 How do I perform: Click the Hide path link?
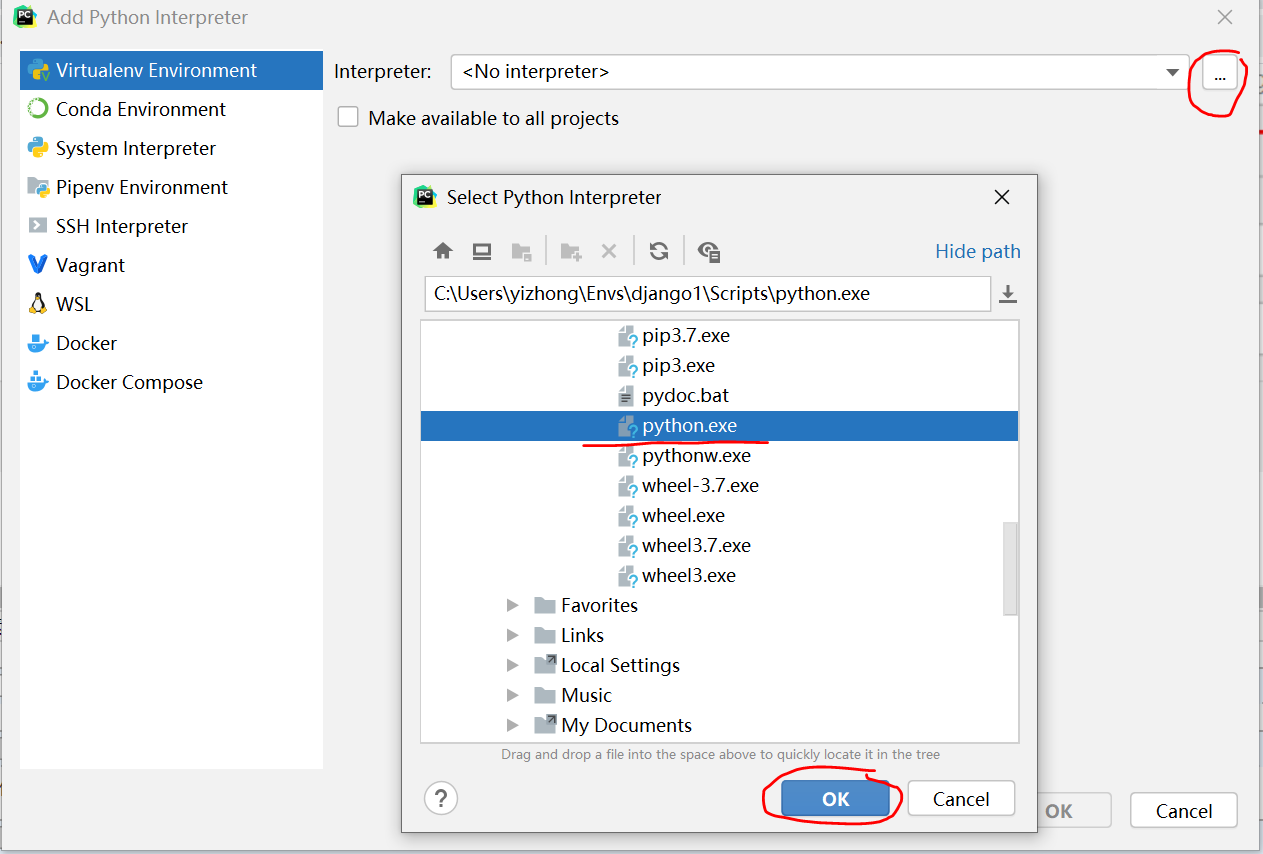point(978,251)
